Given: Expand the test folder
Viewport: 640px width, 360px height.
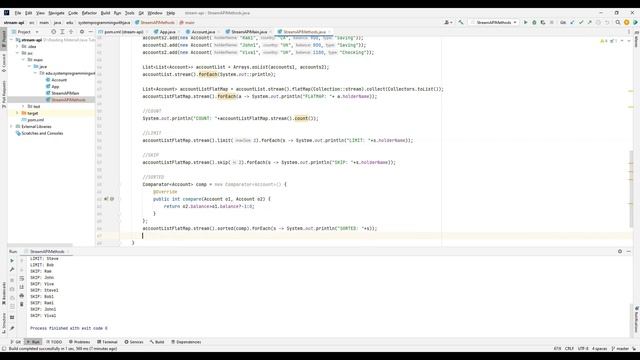Looking at the screenshot, I should pos(23,106).
